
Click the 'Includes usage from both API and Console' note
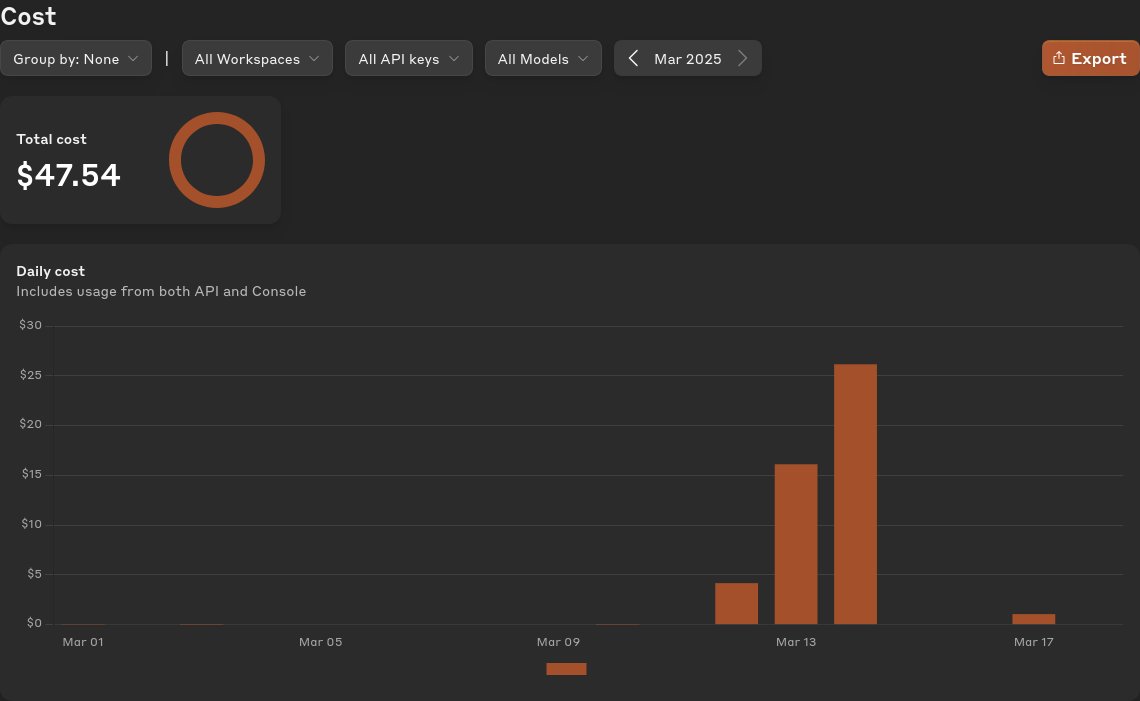click(x=161, y=291)
